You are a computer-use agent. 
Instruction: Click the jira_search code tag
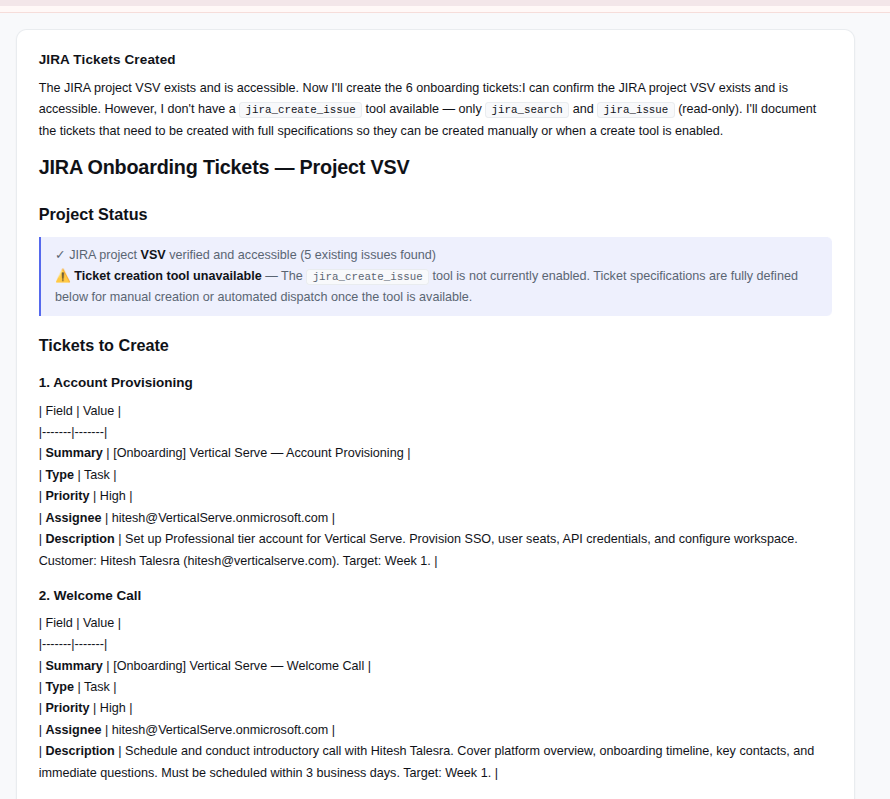coord(527,110)
